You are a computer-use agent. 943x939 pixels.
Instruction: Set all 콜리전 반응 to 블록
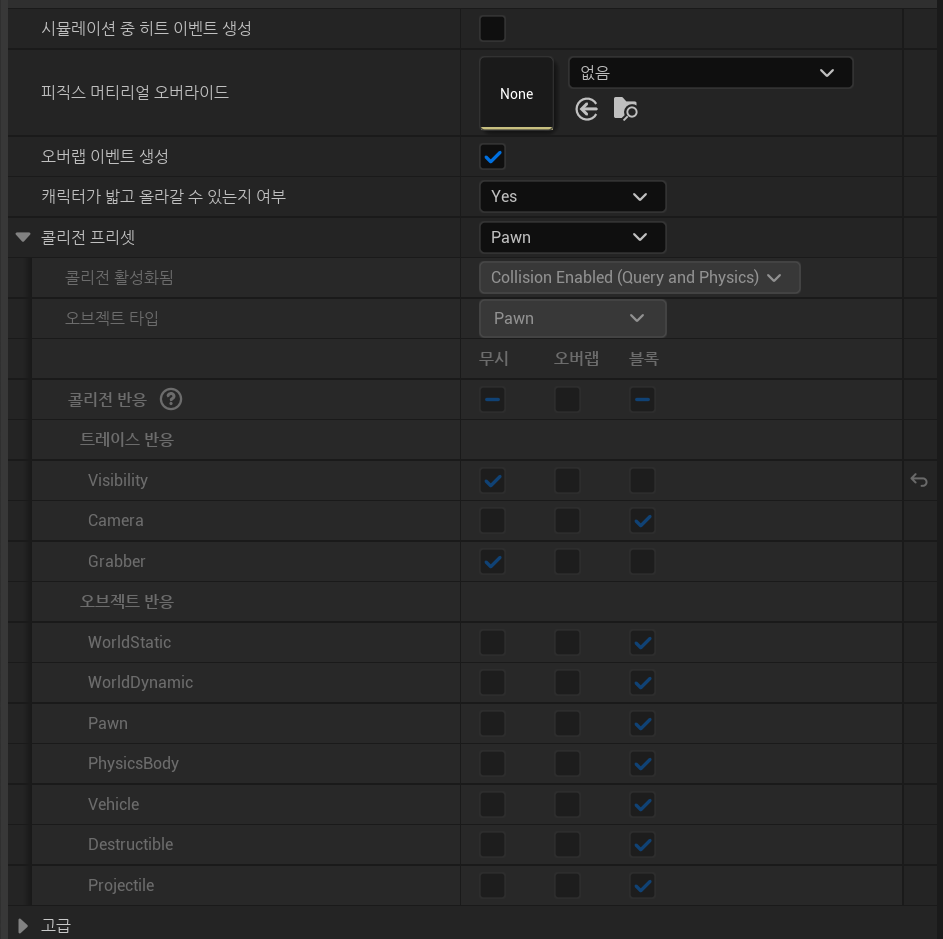pyautogui.click(x=642, y=399)
